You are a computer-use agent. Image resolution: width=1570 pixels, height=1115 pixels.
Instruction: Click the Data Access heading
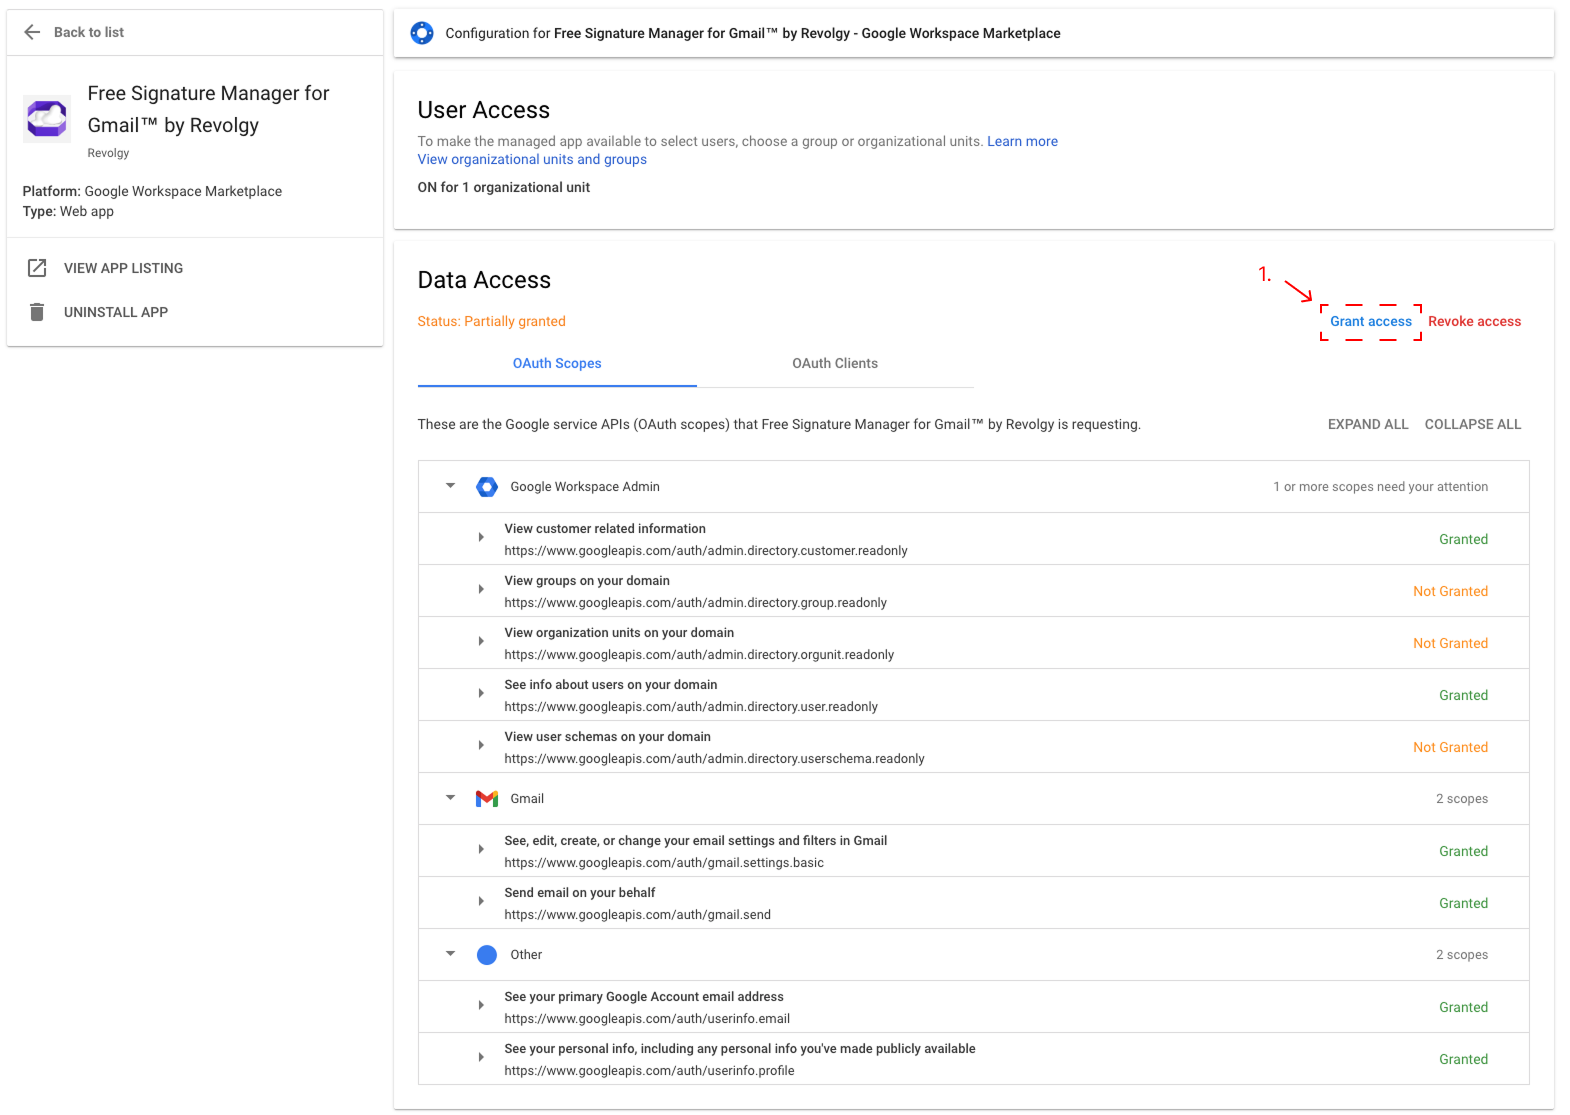point(484,280)
